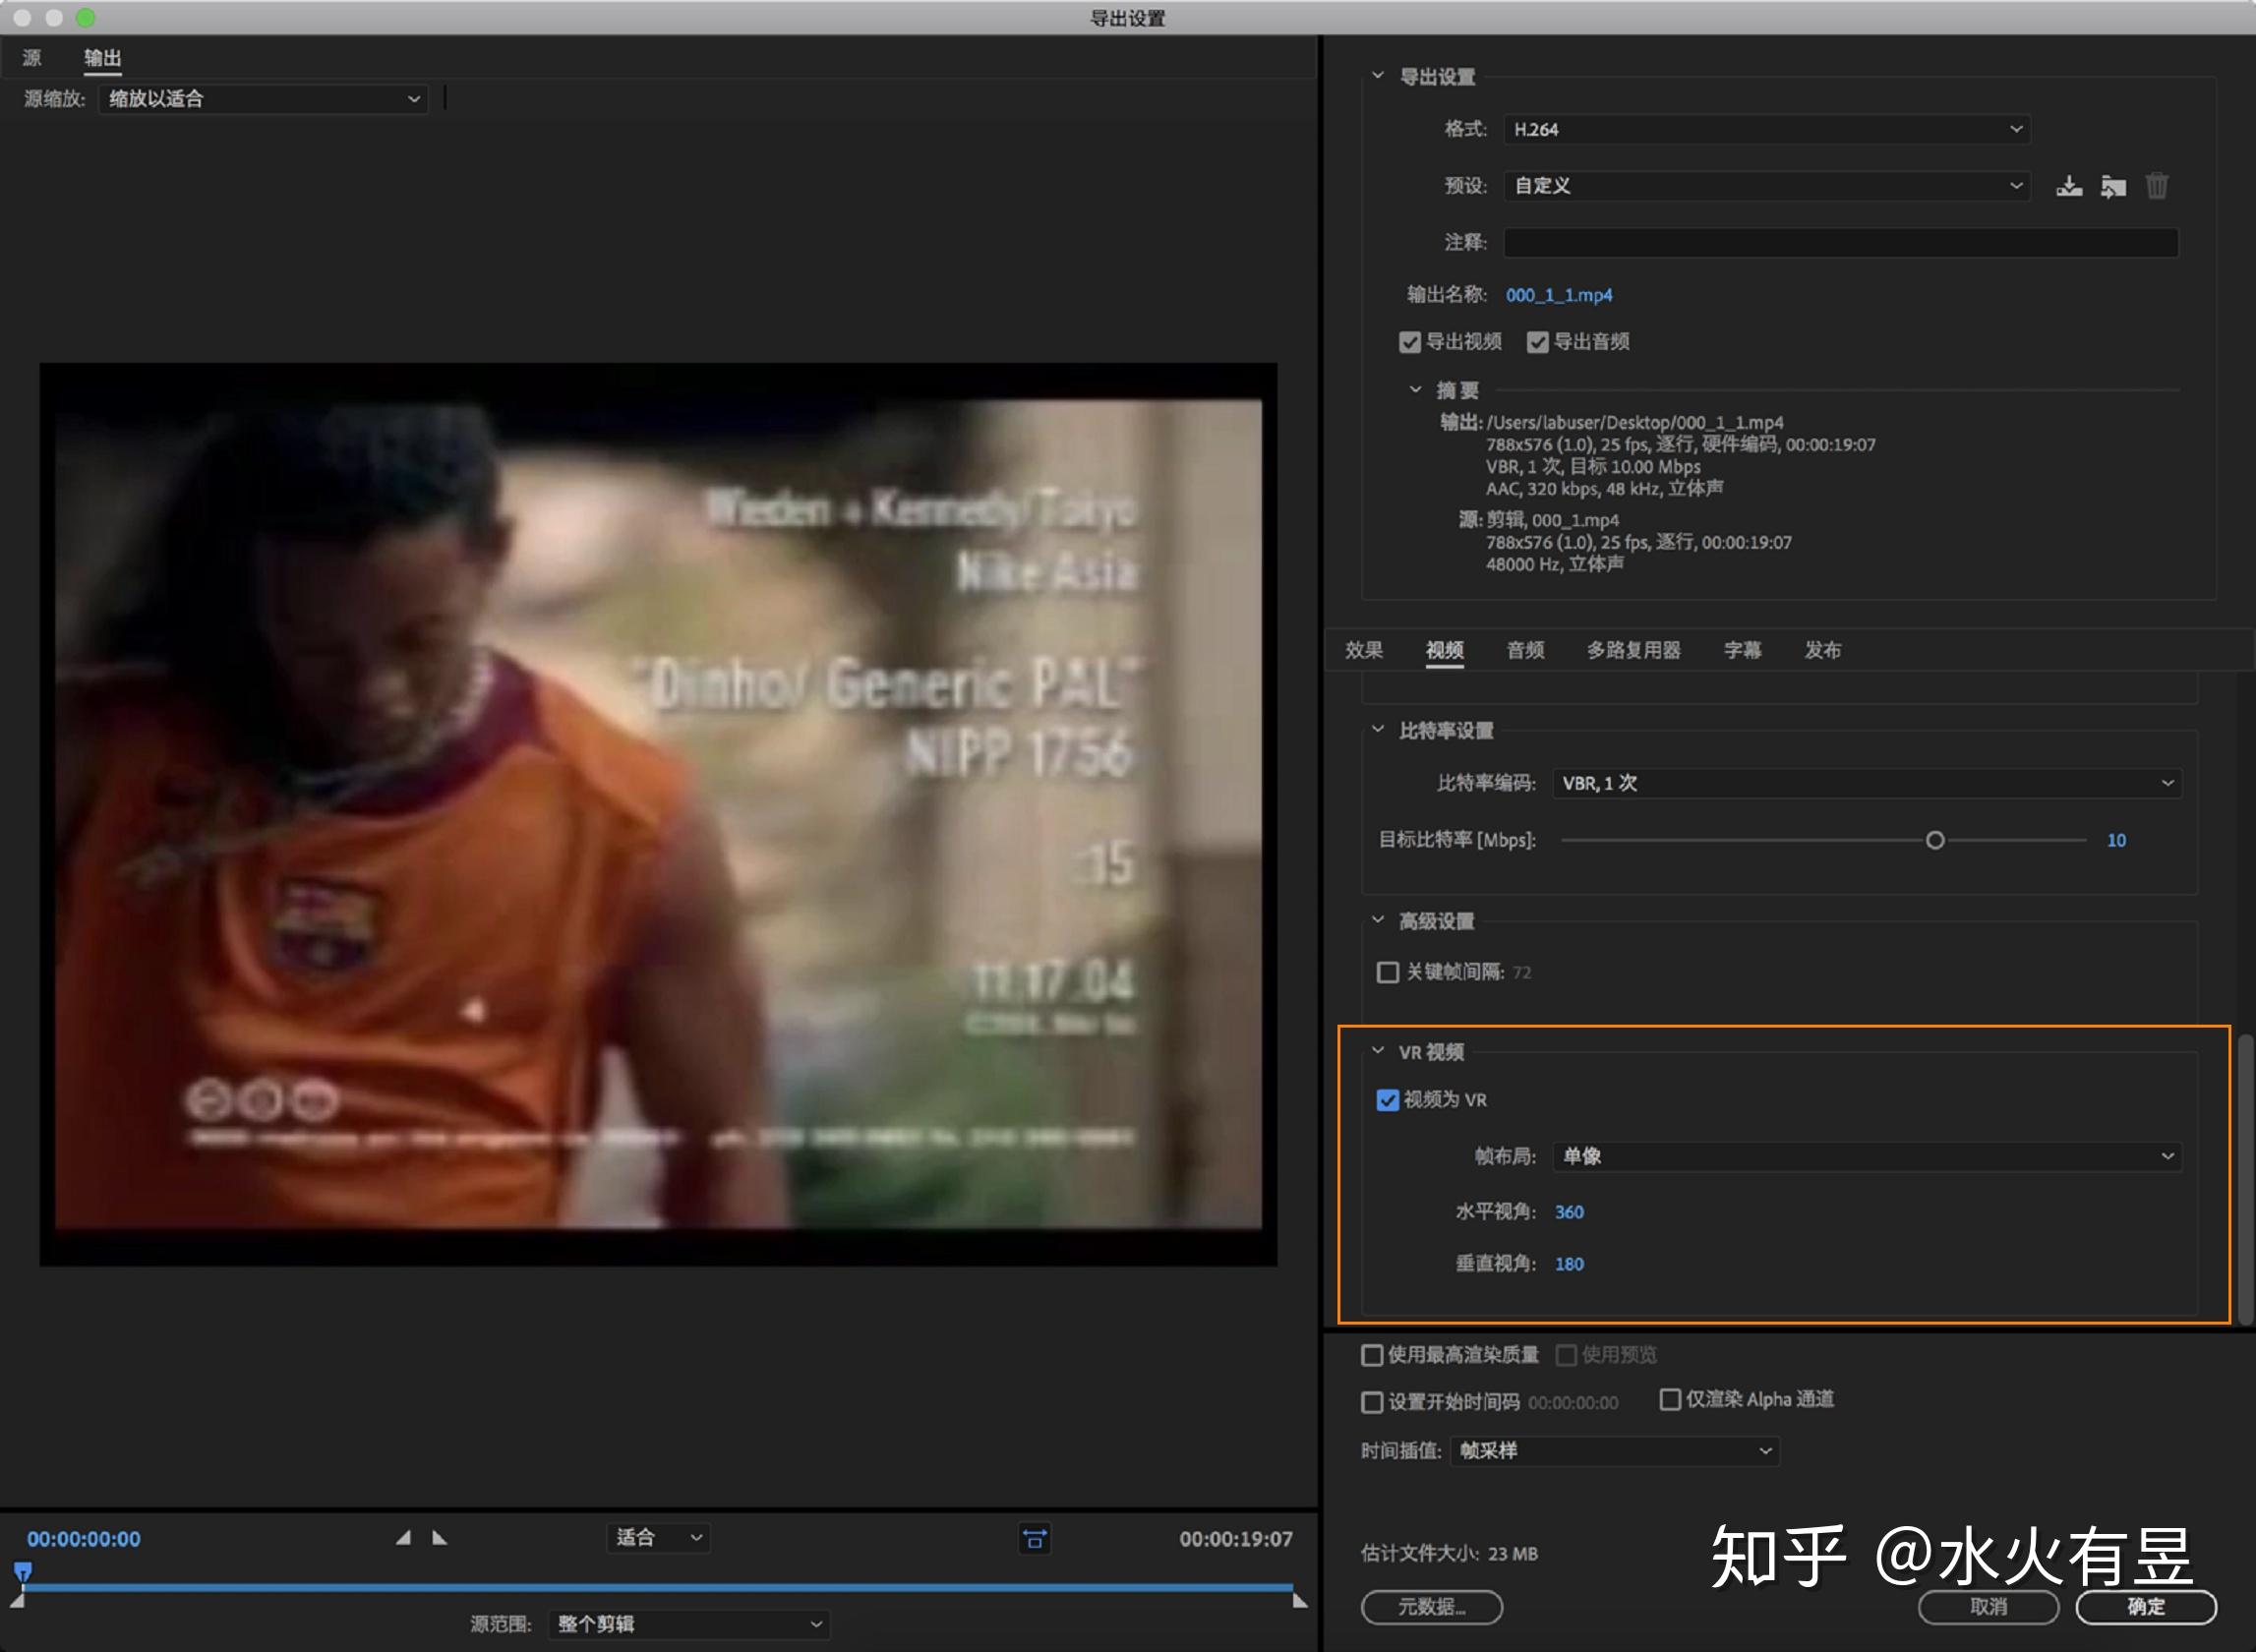Click the Save Preset icon
Screen dimensions: 2256x1652
click(x=2069, y=186)
